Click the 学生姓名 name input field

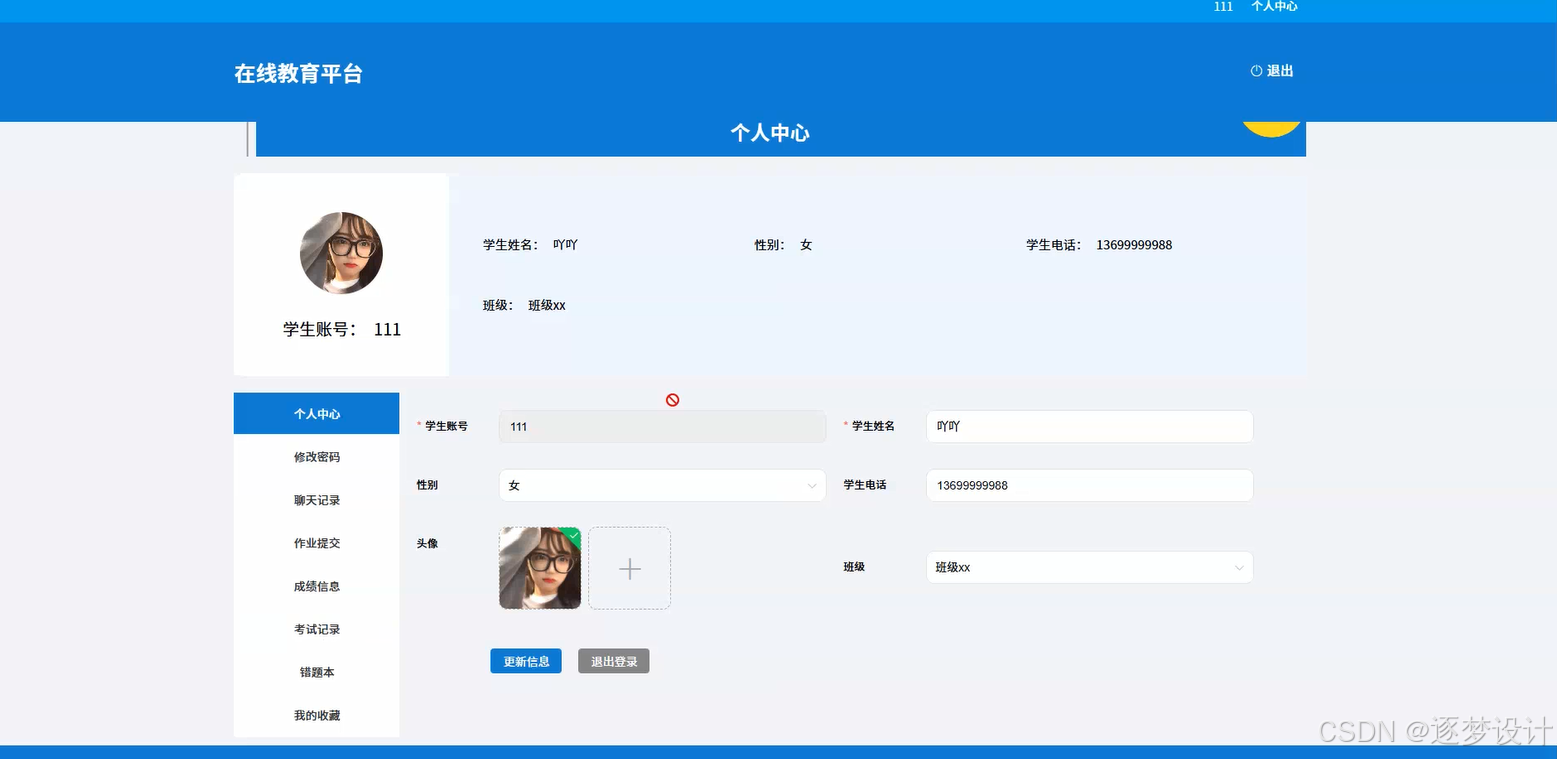click(1089, 426)
